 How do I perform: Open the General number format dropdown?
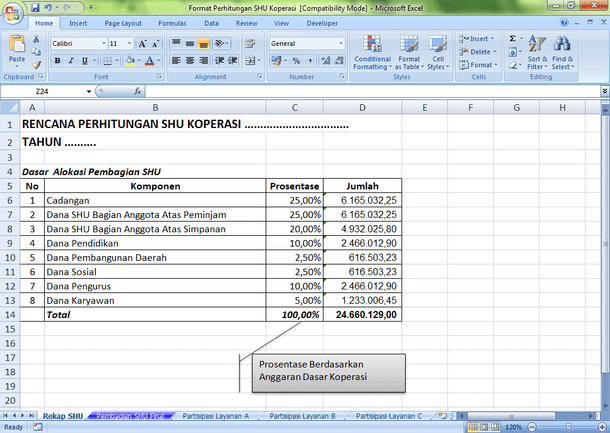pos(341,44)
